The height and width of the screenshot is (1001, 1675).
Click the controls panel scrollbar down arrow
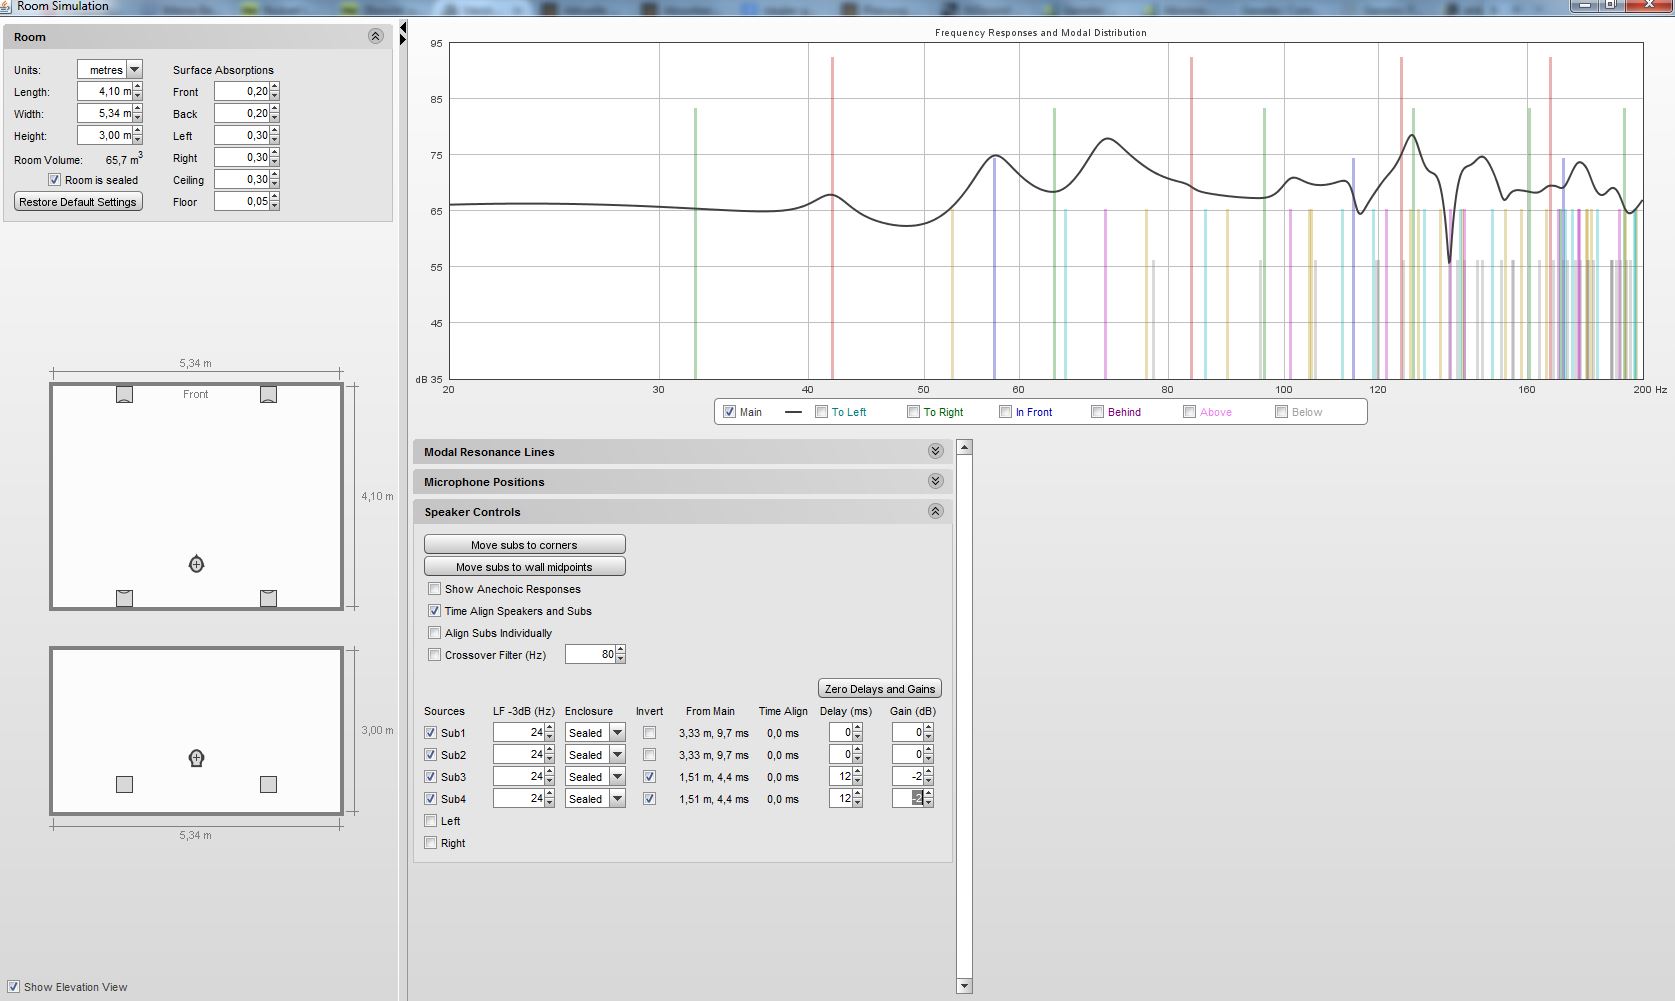click(x=964, y=986)
